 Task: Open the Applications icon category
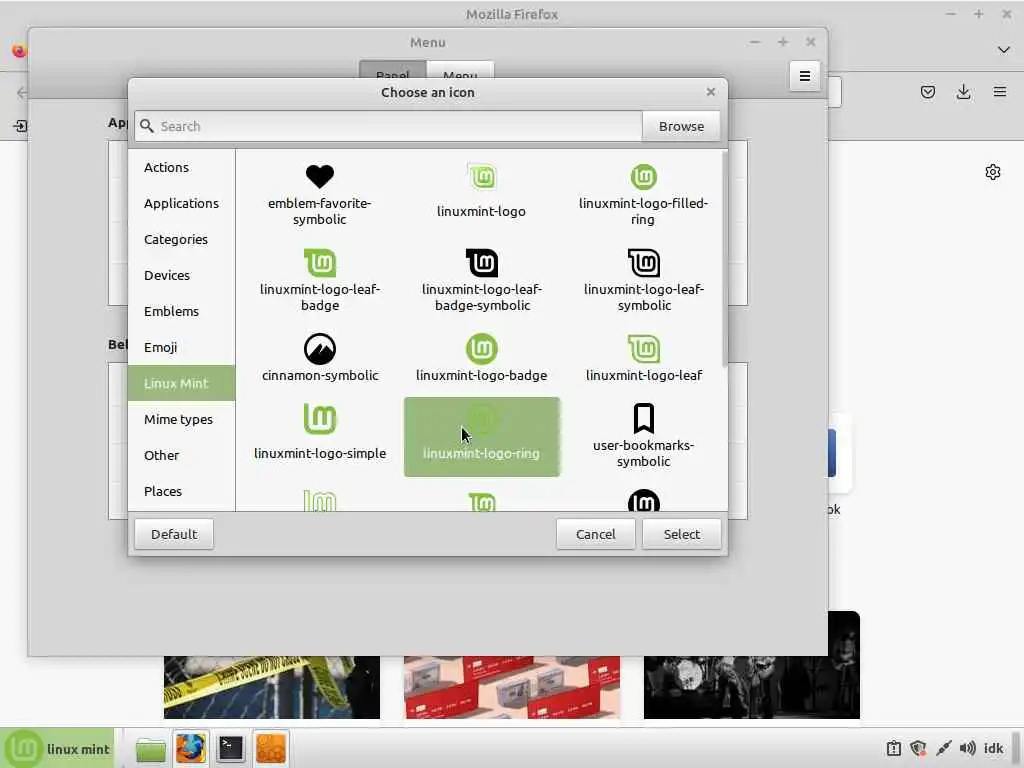(x=182, y=203)
